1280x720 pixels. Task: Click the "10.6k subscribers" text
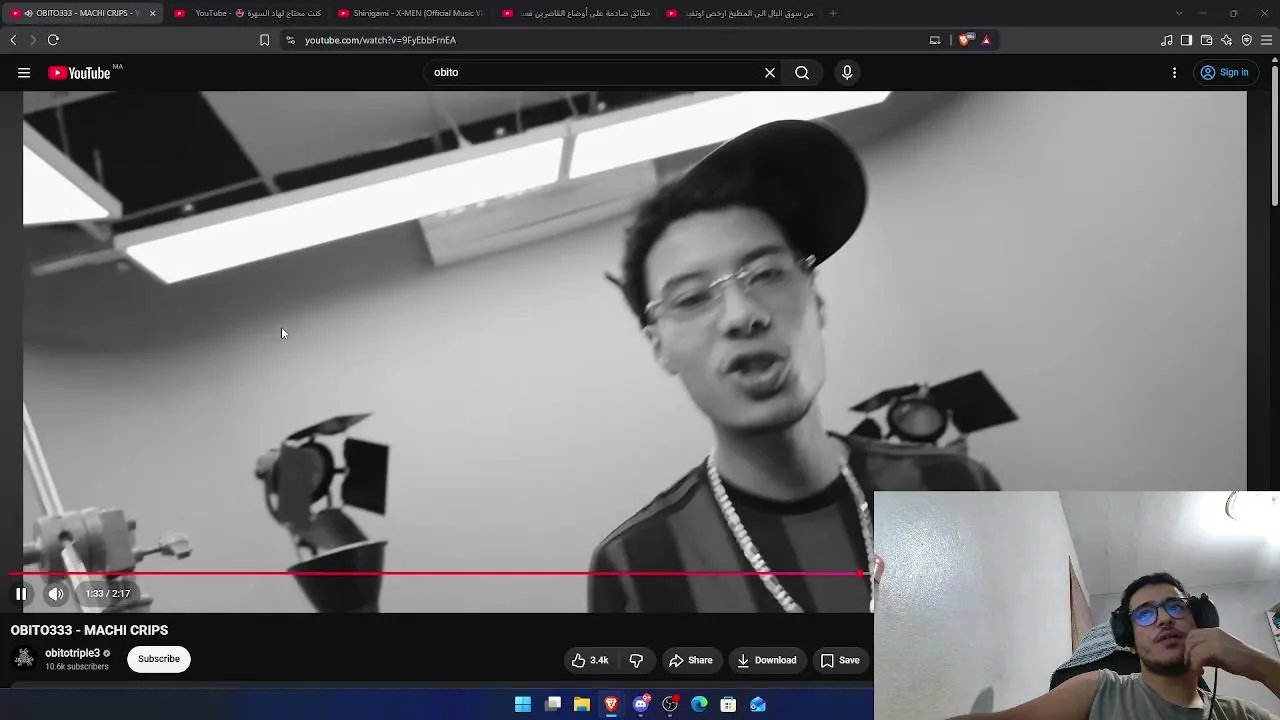77,667
